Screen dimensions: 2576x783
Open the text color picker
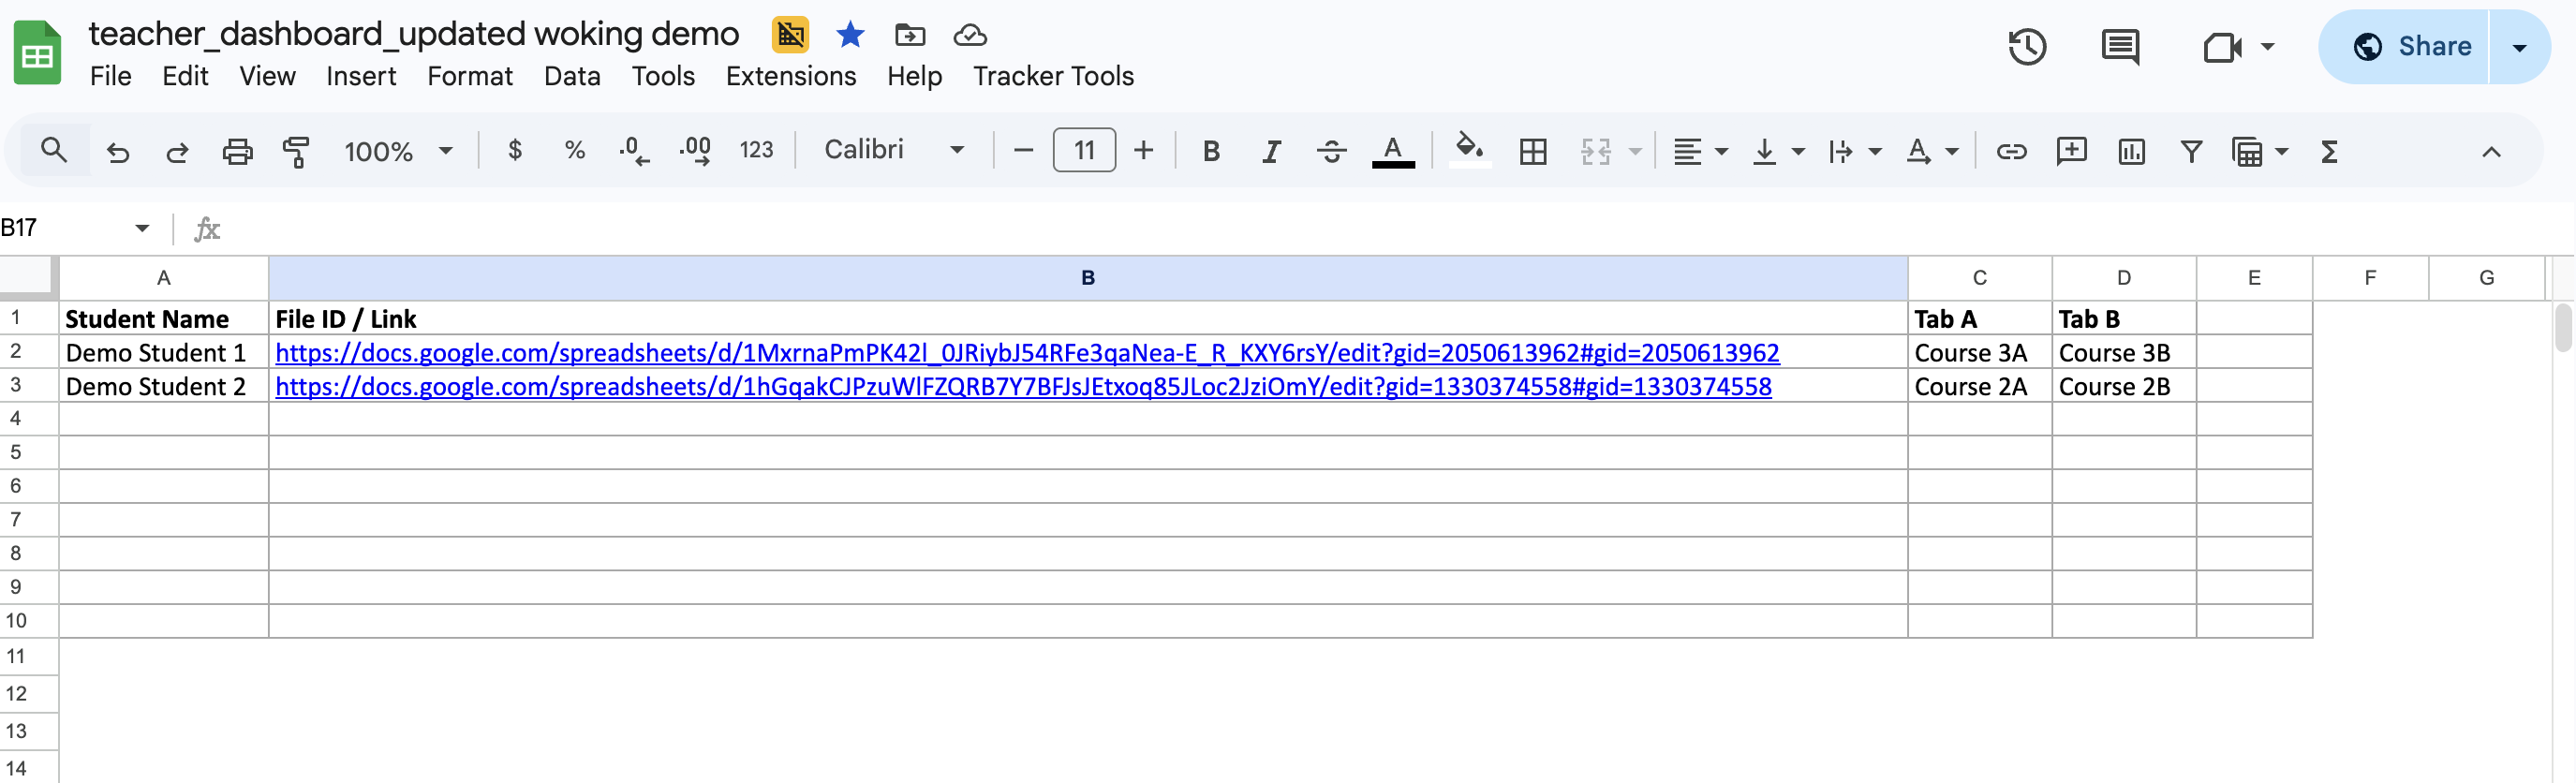(x=1393, y=151)
